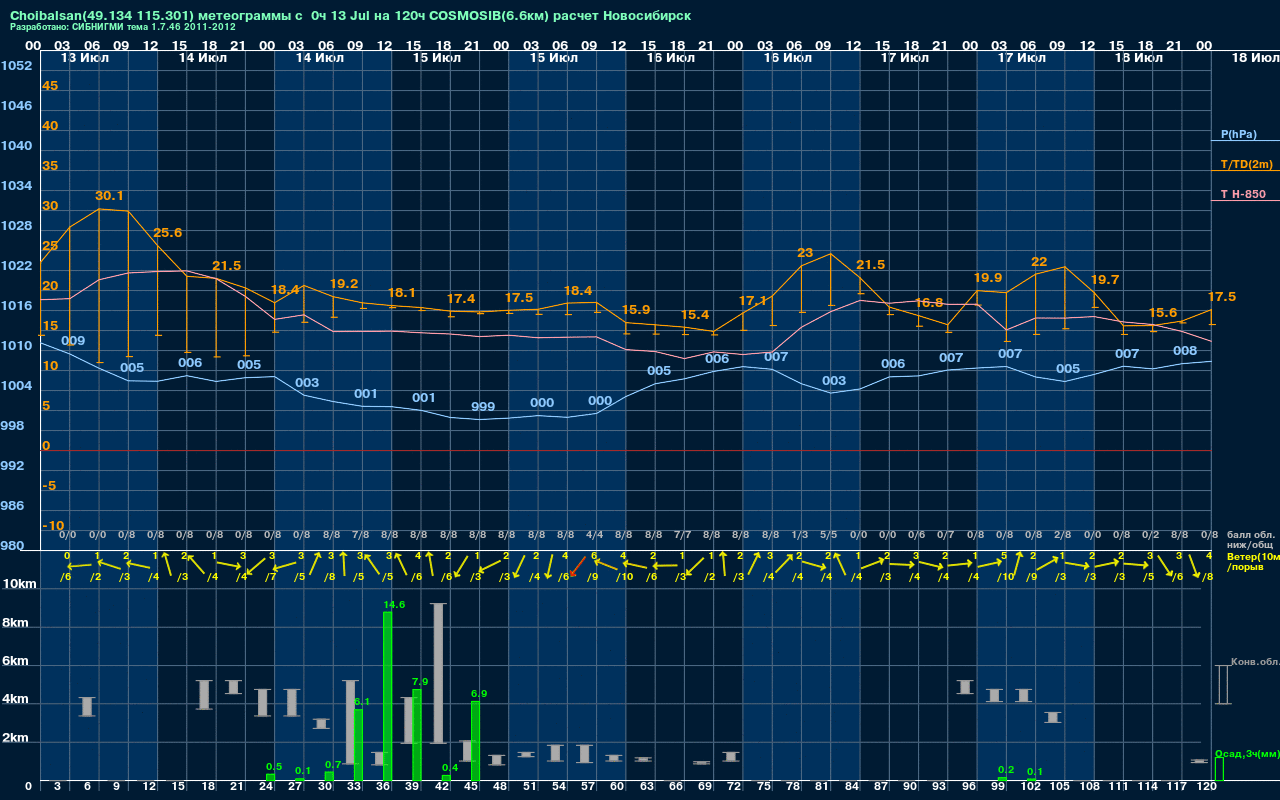Click forecast hour 72 on bottom axis

[x=735, y=788]
